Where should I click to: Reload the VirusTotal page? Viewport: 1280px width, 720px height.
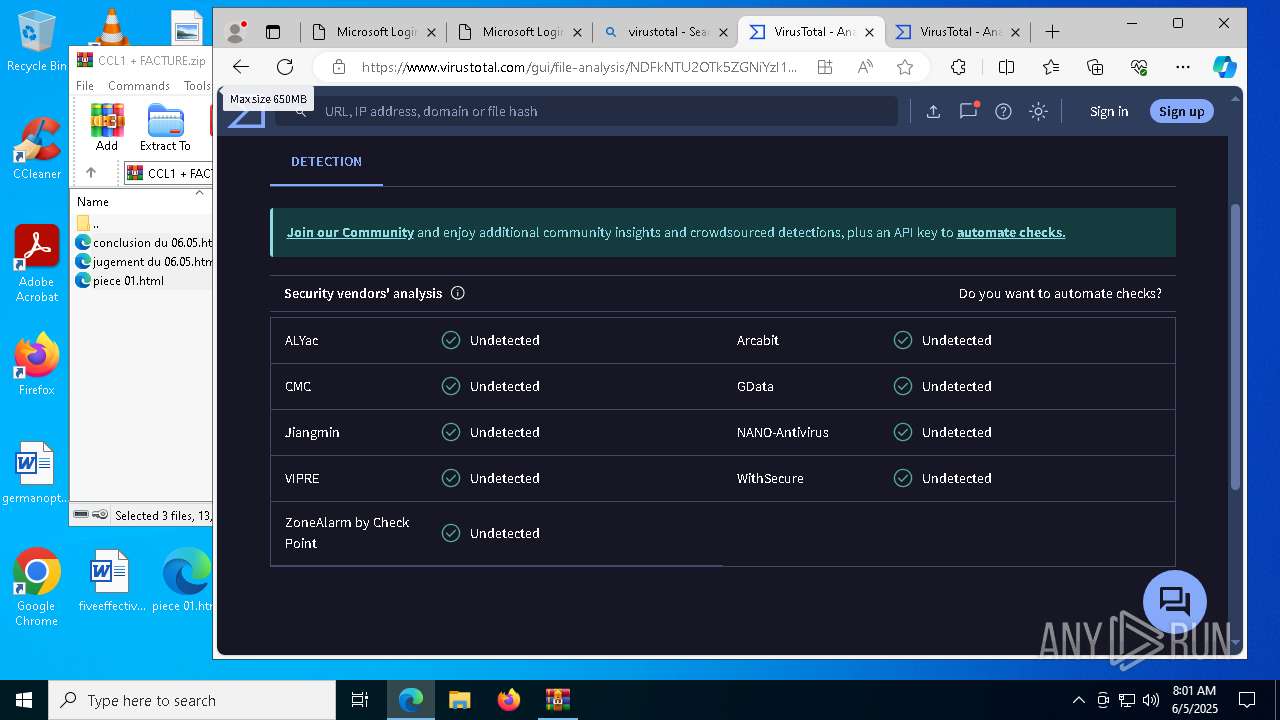[285, 67]
